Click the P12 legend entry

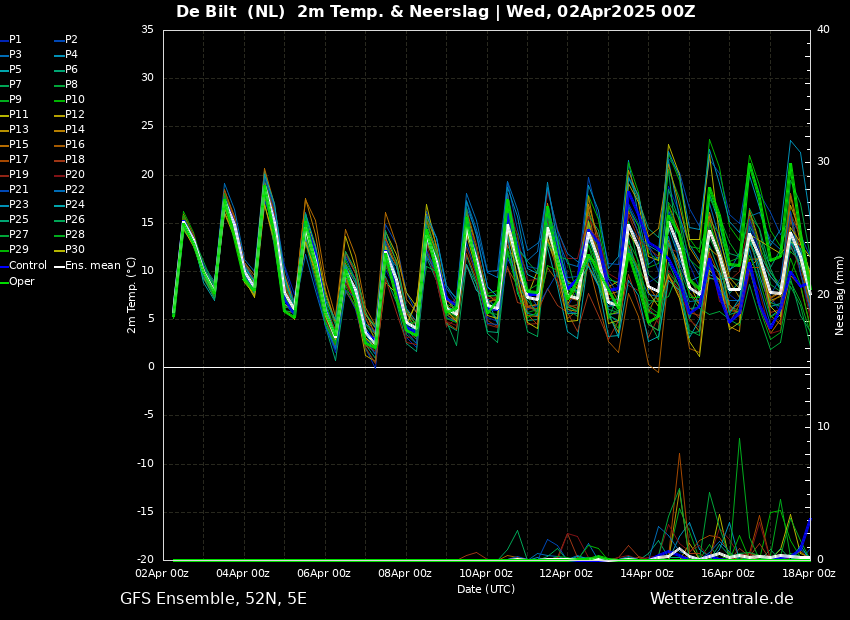pyautogui.click(x=70, y=114)
